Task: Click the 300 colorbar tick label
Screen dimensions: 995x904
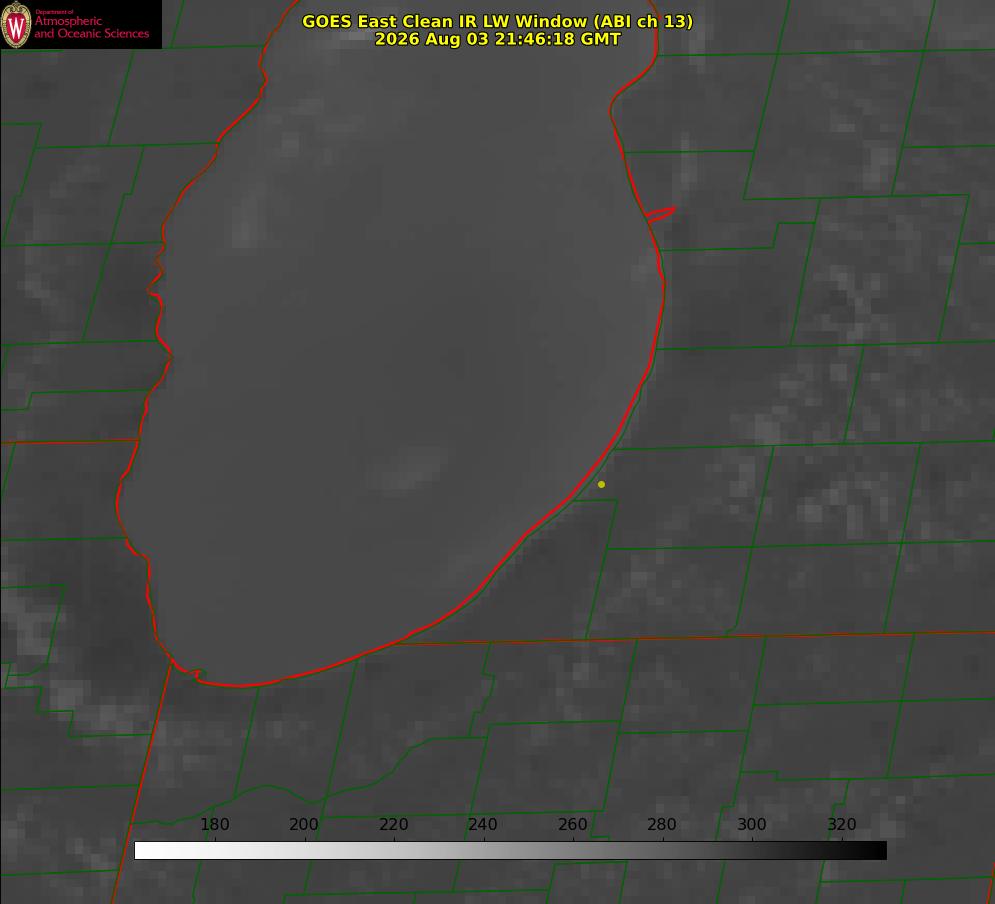Action: pos(752,824)
